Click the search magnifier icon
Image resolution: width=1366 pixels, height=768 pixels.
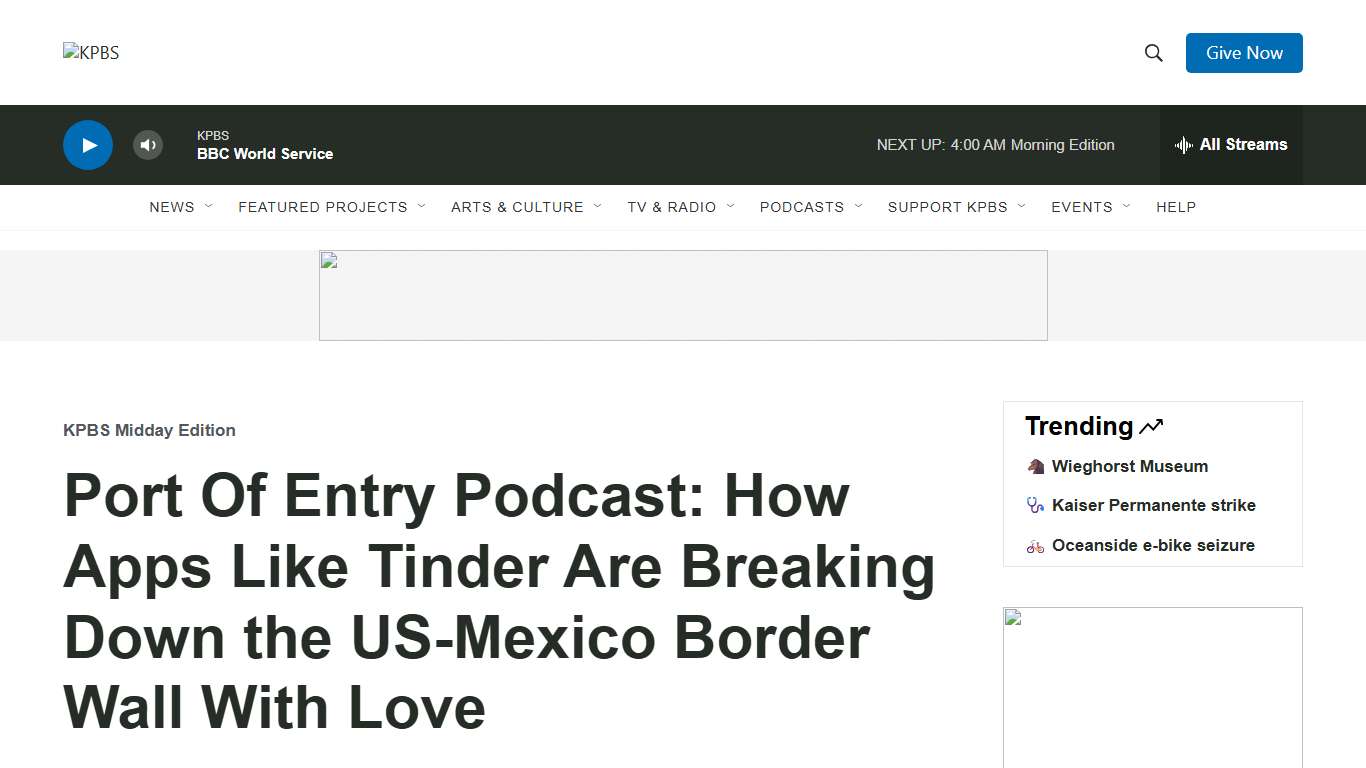point(1153,52)
